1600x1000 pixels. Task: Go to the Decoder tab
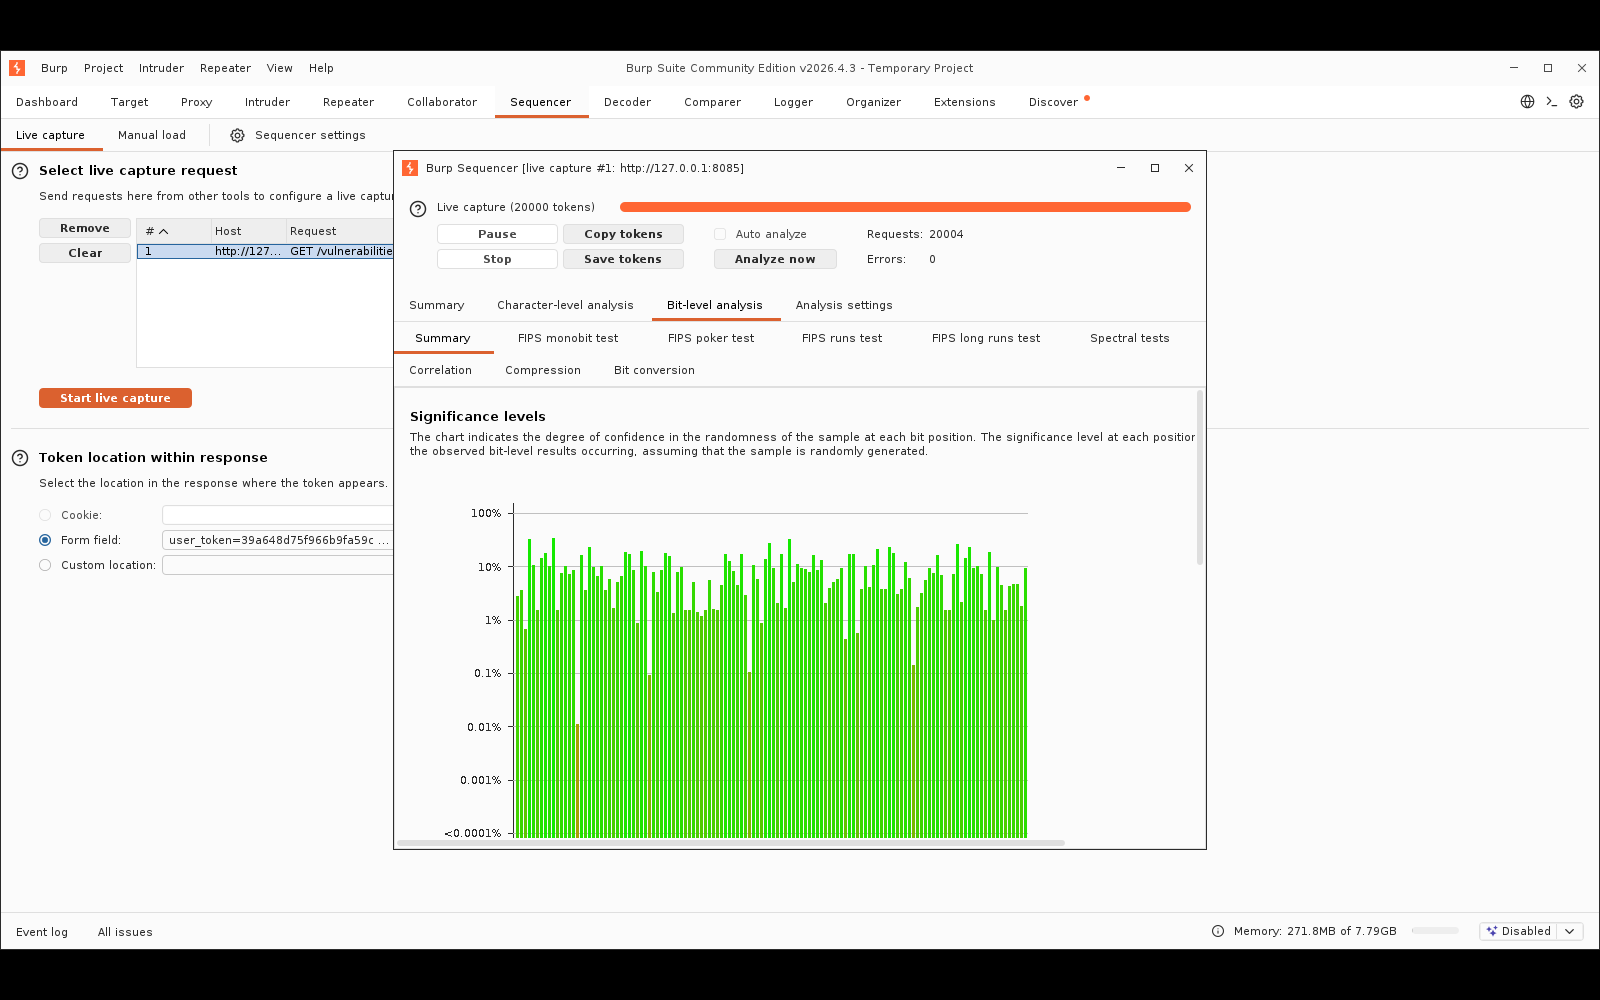point(627,102)
